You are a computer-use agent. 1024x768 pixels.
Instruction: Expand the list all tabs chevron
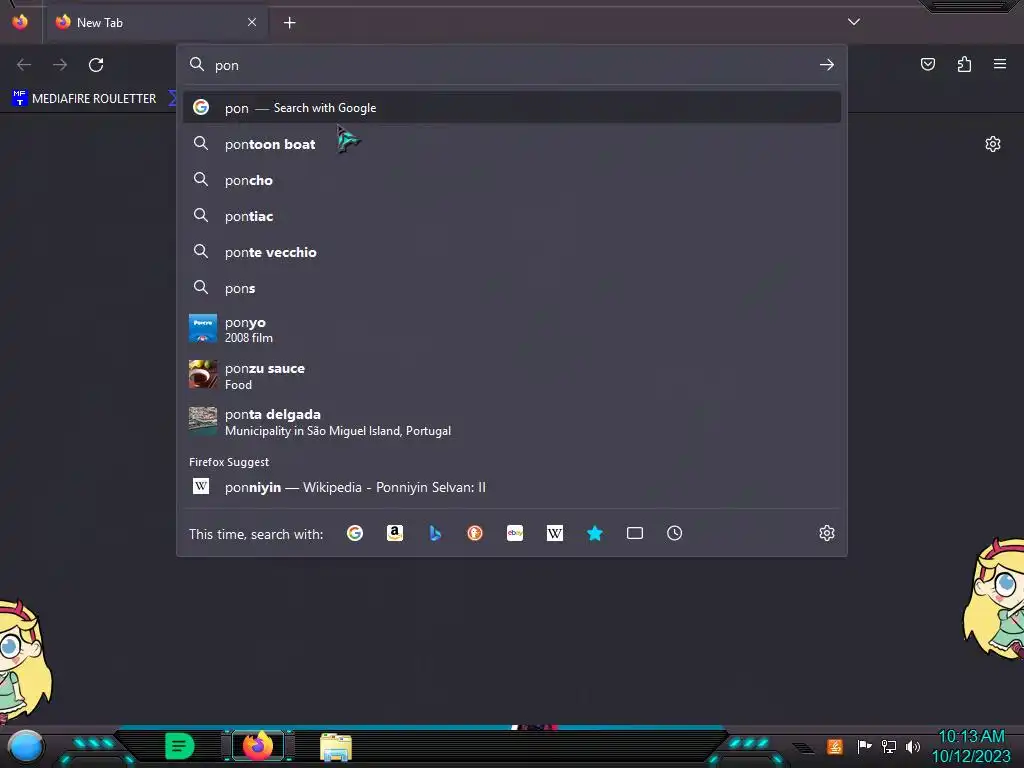pyautogui.click(x=854, y=22)
